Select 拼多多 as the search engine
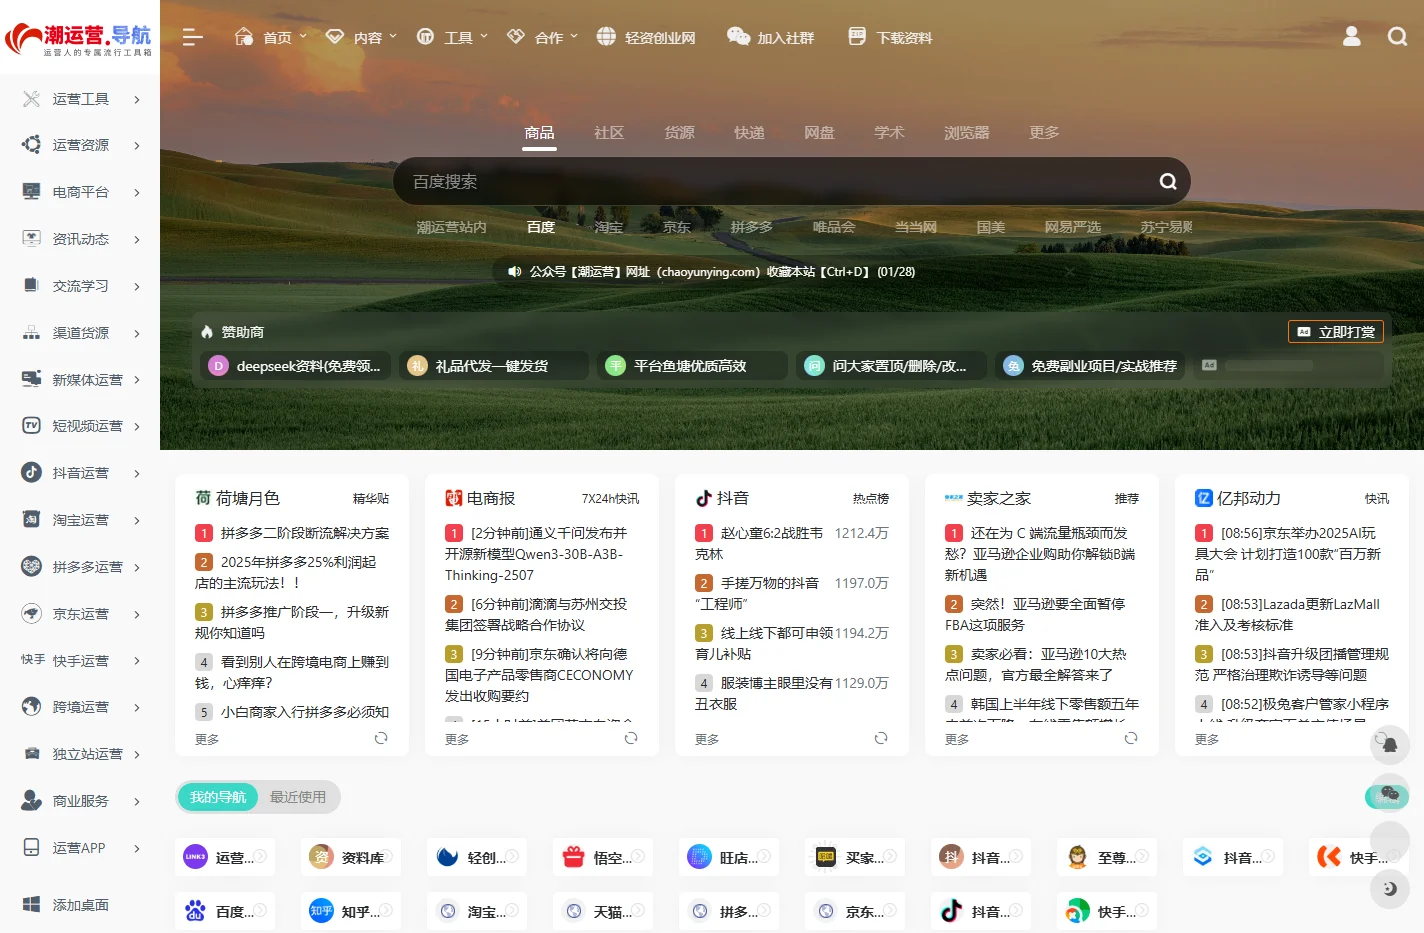Viewport: 1424px width, 933px height. tap(752, 227)
